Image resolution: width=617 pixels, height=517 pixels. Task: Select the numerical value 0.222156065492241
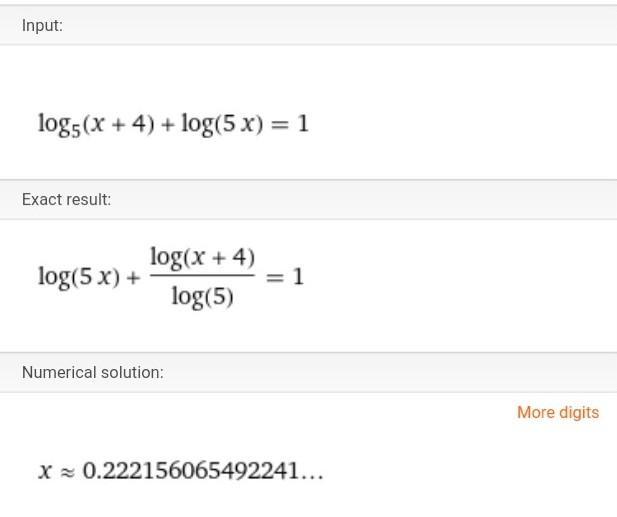191,471
